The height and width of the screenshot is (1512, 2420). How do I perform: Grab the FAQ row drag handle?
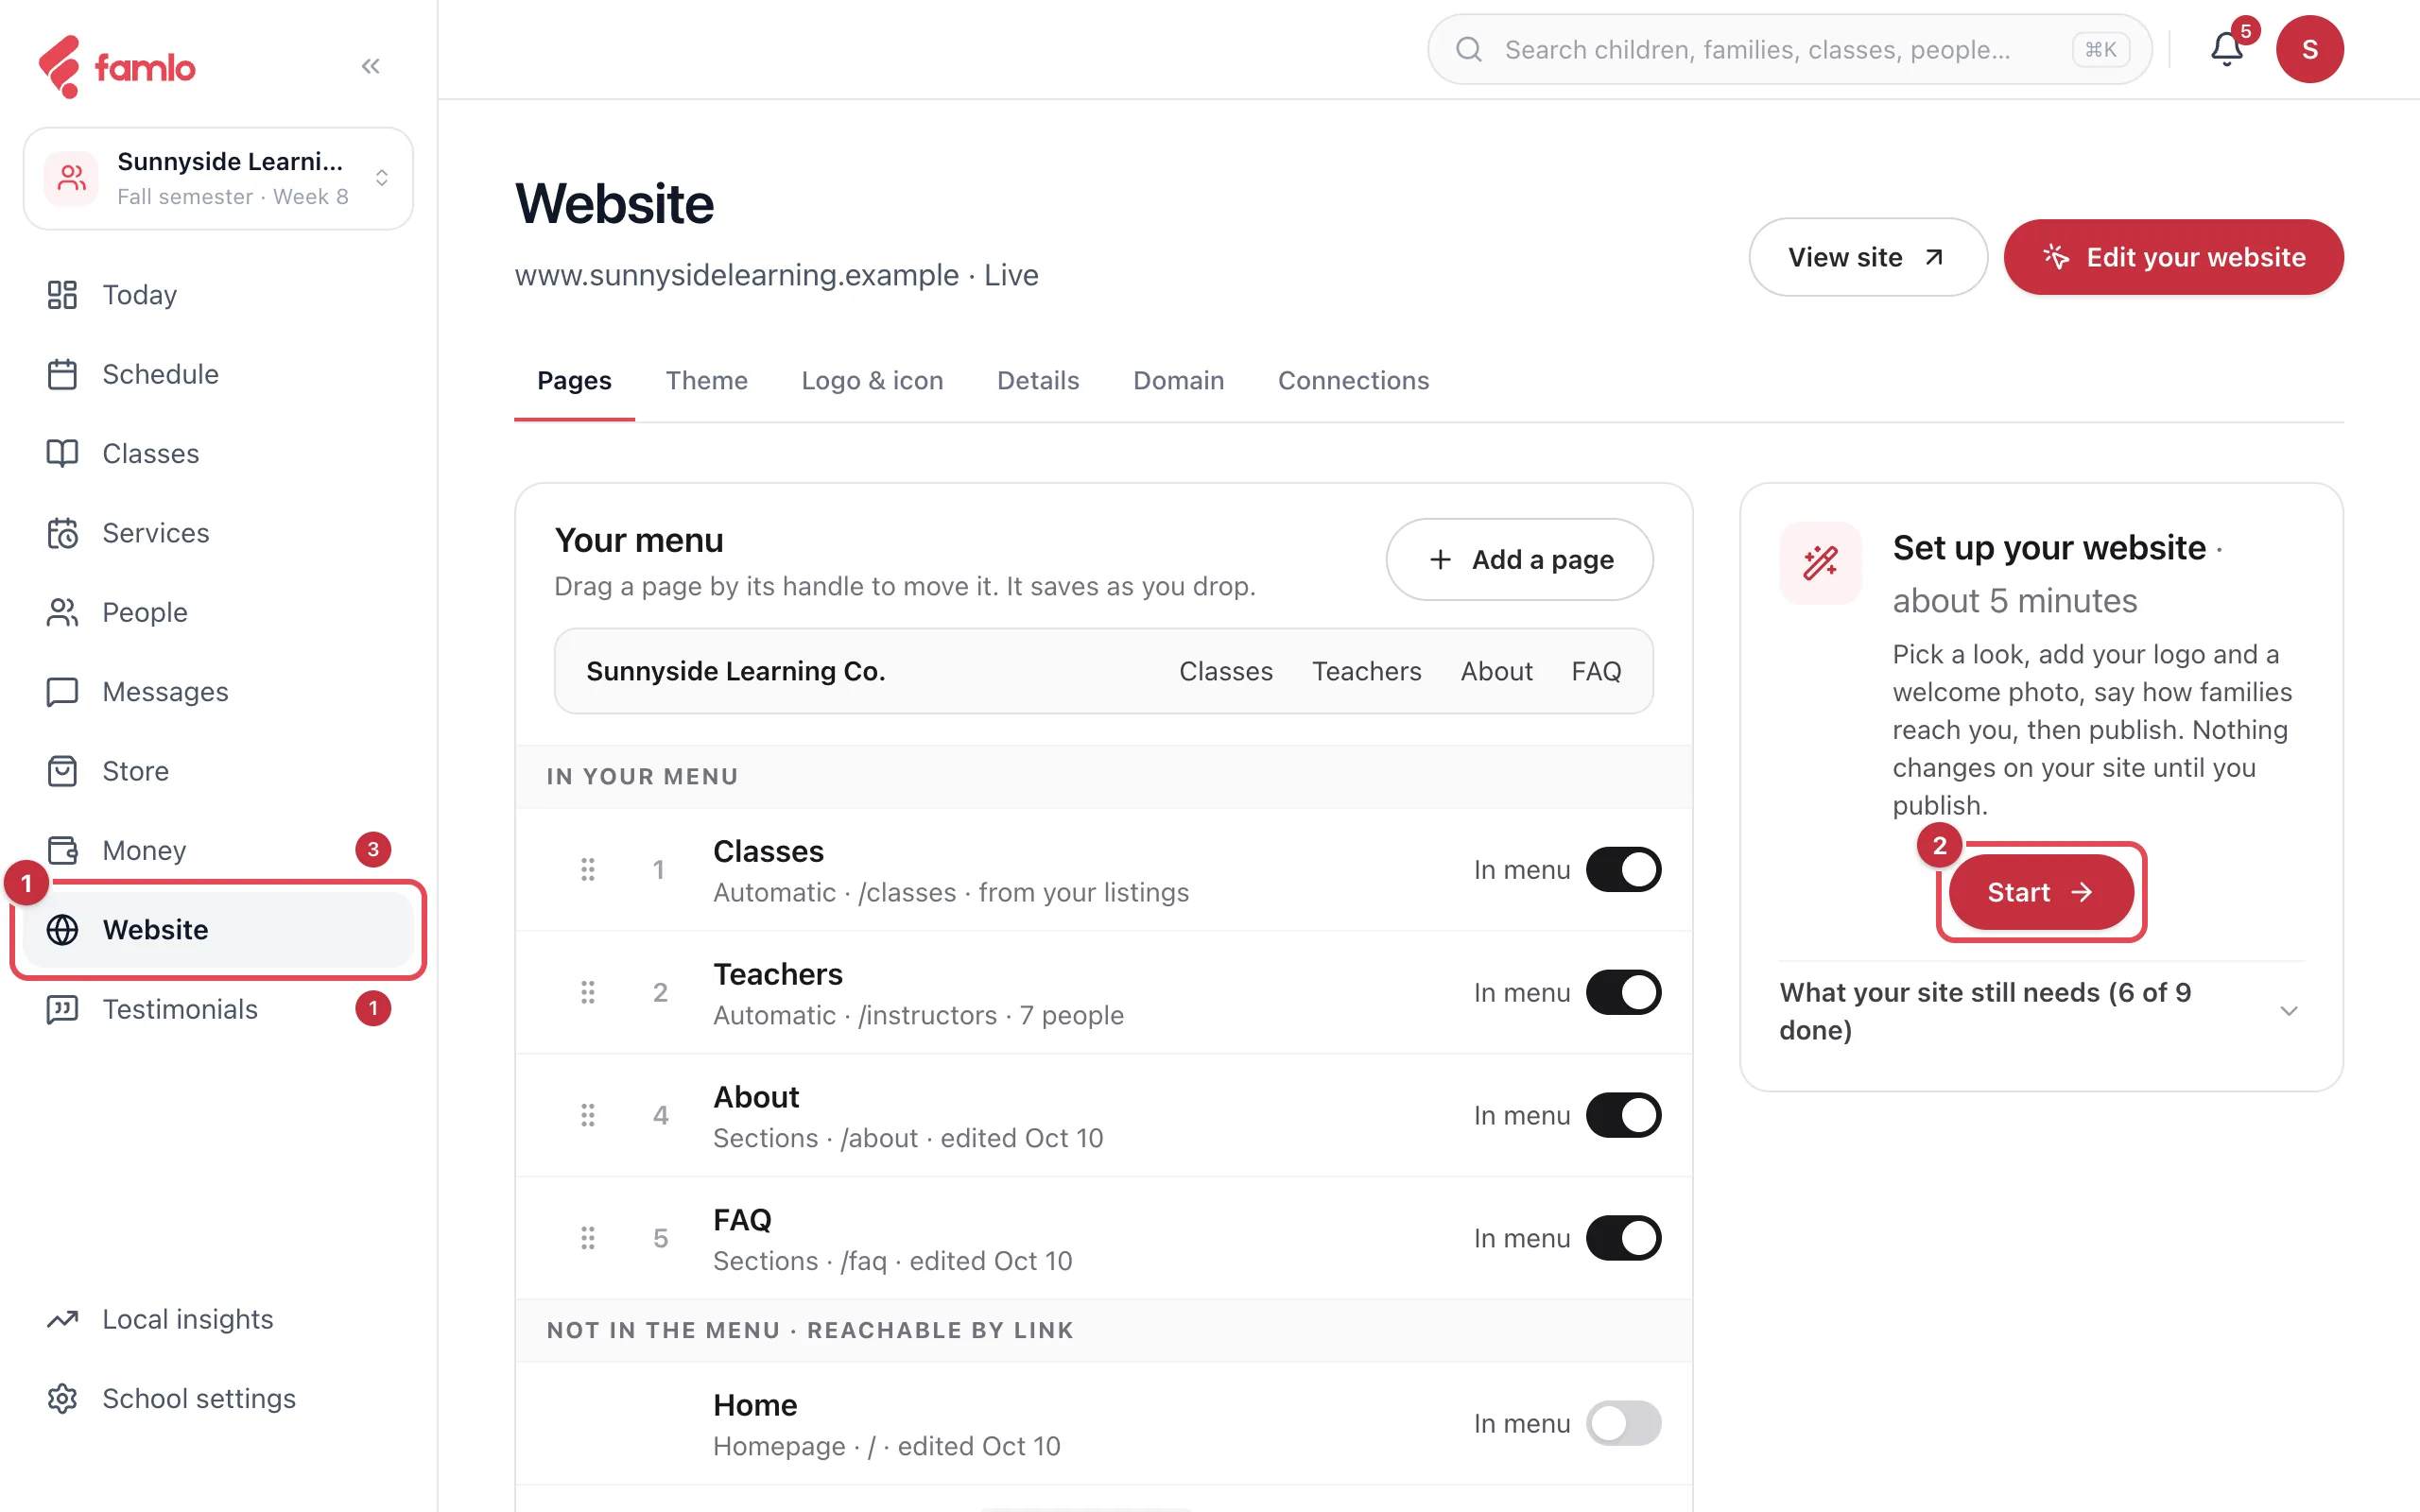pos(588,1238)
